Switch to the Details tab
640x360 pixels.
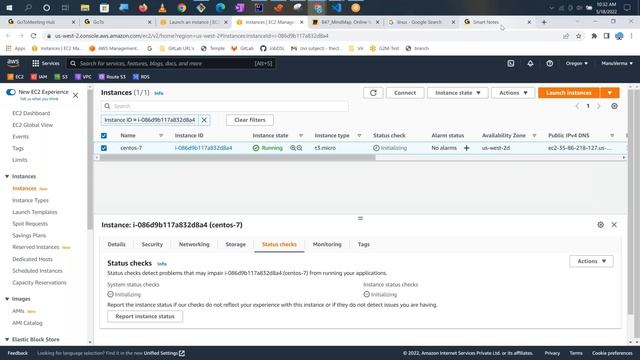click(x=116, y=244)
